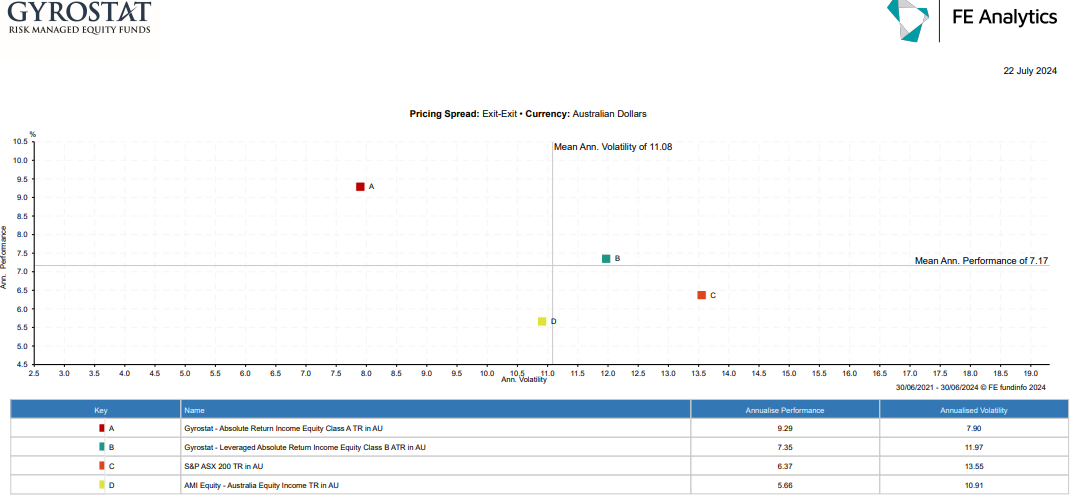Viewport: 1074px width, 499px height.
Task: Click the date '22 July 2024'
Action: (1030, 71)
